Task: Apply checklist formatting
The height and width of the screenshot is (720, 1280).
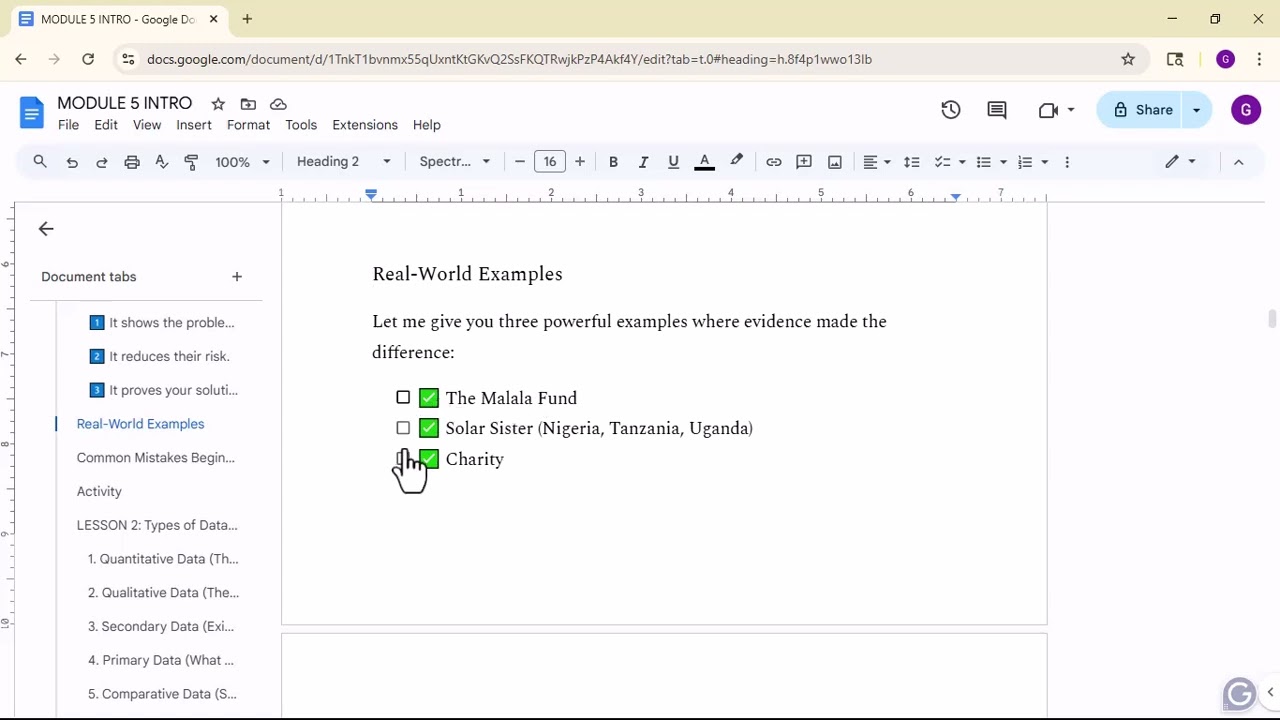Action: click(x=941, y=162)
